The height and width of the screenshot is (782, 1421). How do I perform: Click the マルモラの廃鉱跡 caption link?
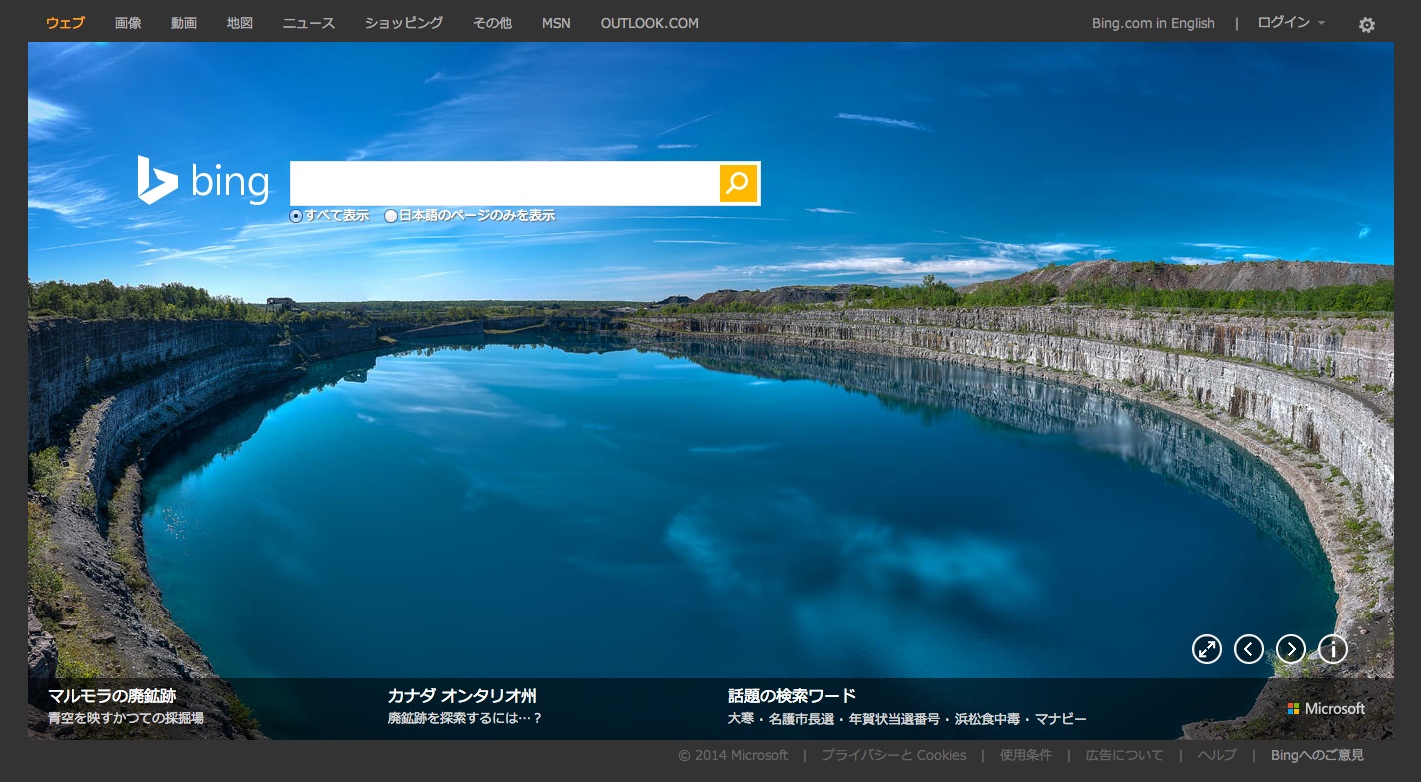point(112,696)
